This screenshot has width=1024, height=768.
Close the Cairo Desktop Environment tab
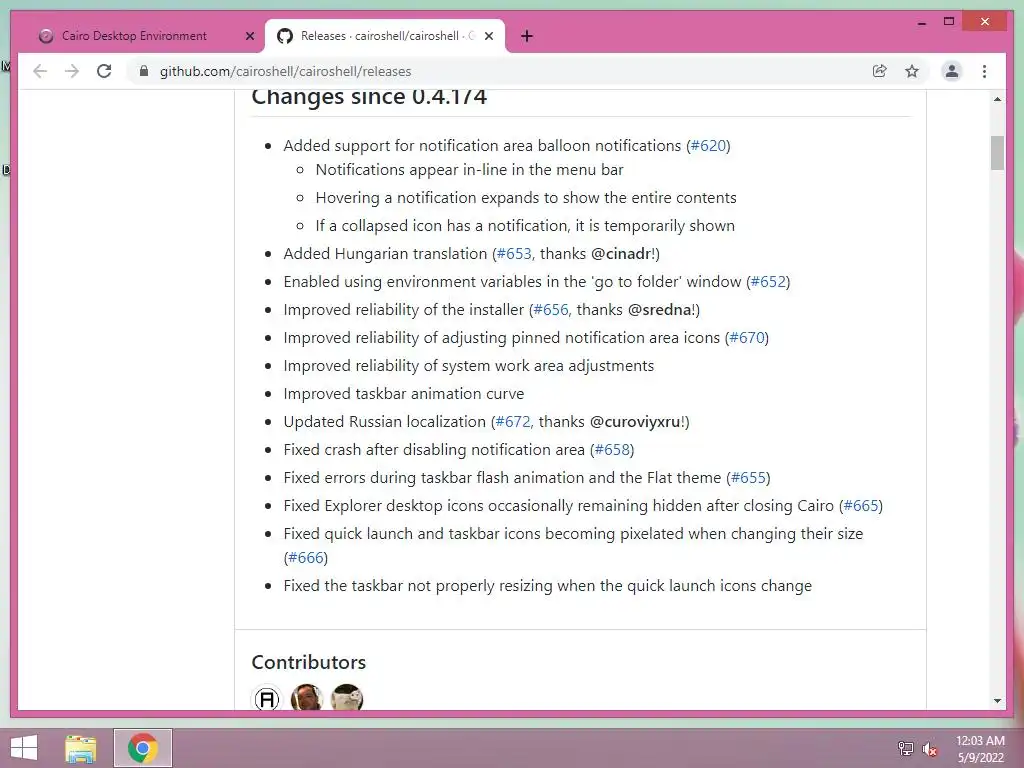[249, 36]
